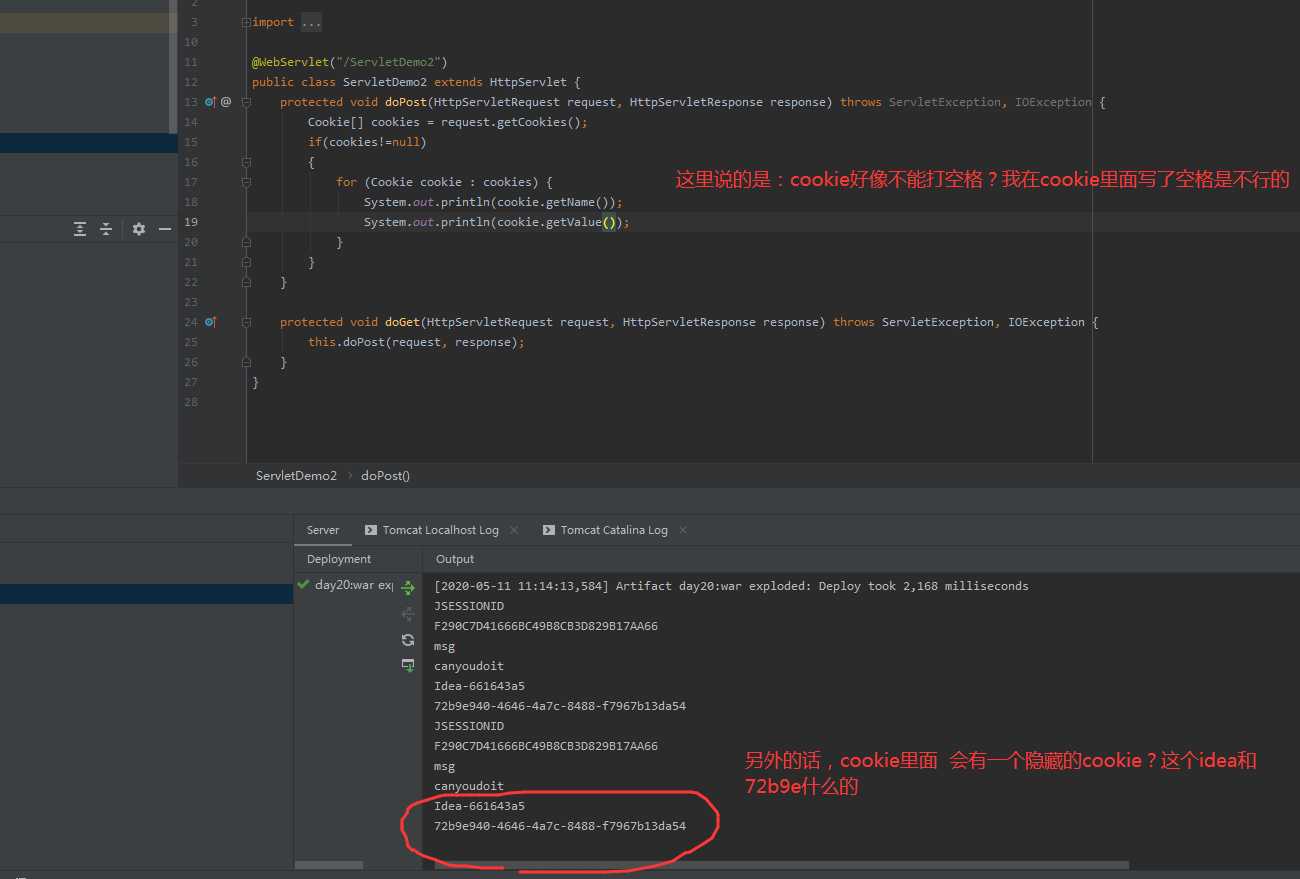Click the last '72b9e940-4646-4a7c-8488-f7967b13da54' output line
This screenshot has width=1300, height=879.
(560, 826)
